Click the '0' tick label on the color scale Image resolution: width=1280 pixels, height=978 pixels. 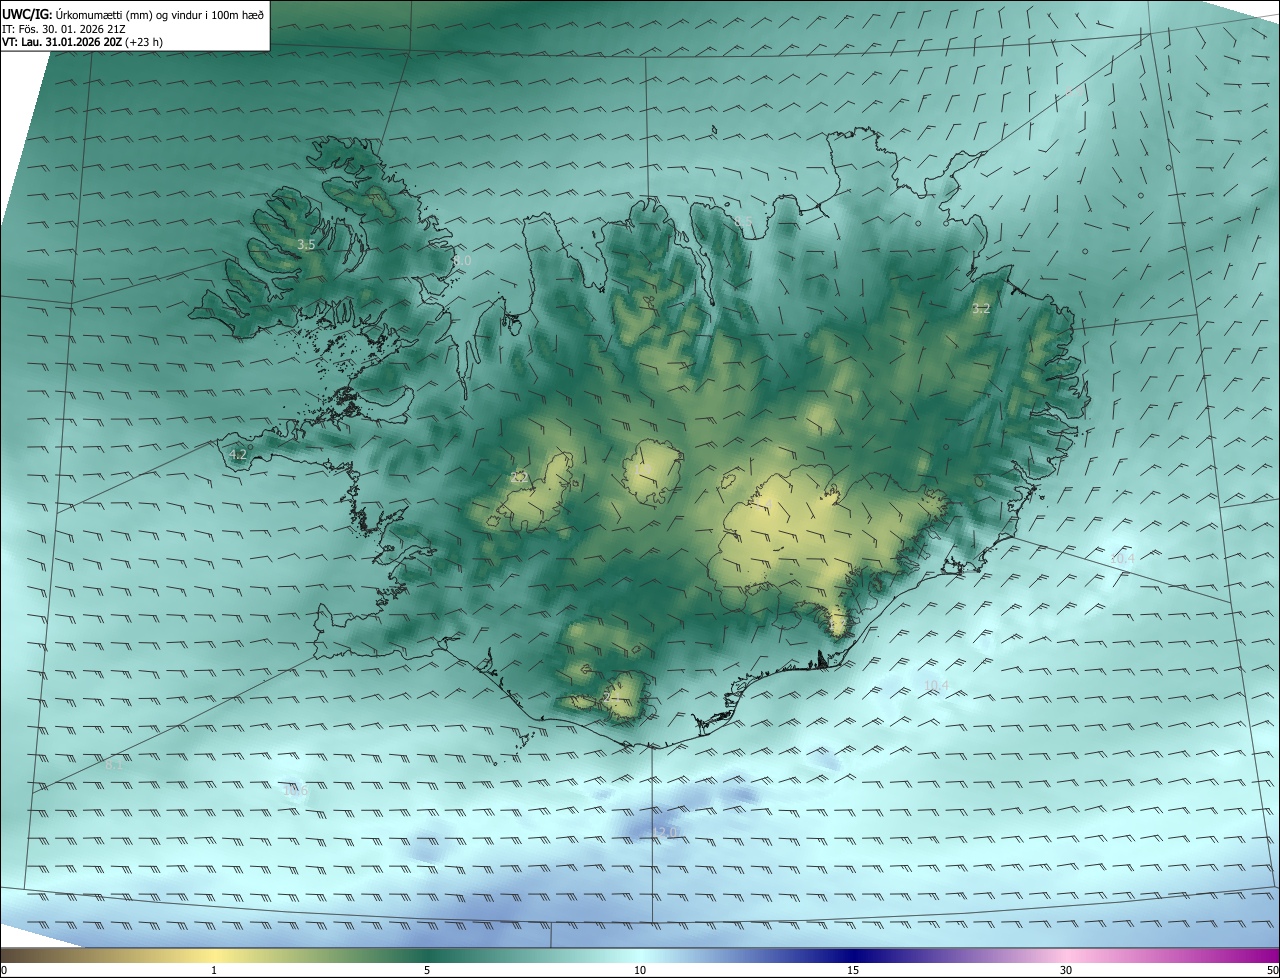(x=4, y=970)
